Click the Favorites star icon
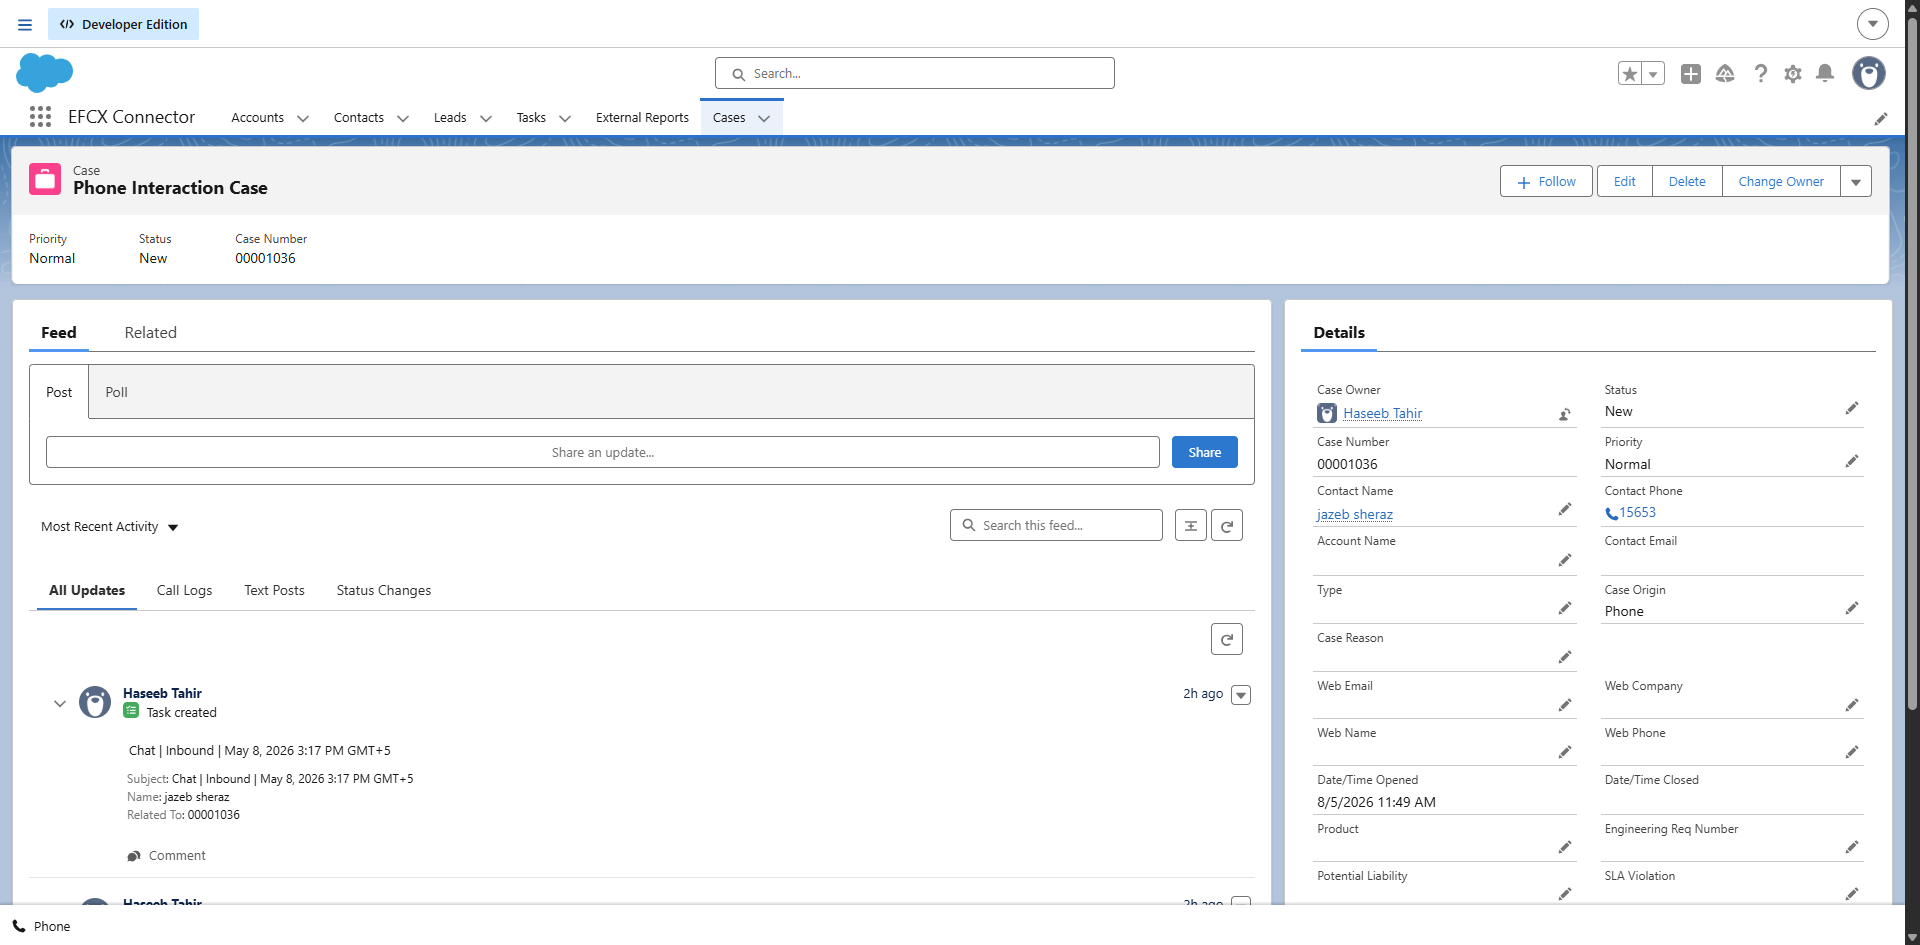Viewport: 1920px width, 945px height. [x=1630, y=74]
